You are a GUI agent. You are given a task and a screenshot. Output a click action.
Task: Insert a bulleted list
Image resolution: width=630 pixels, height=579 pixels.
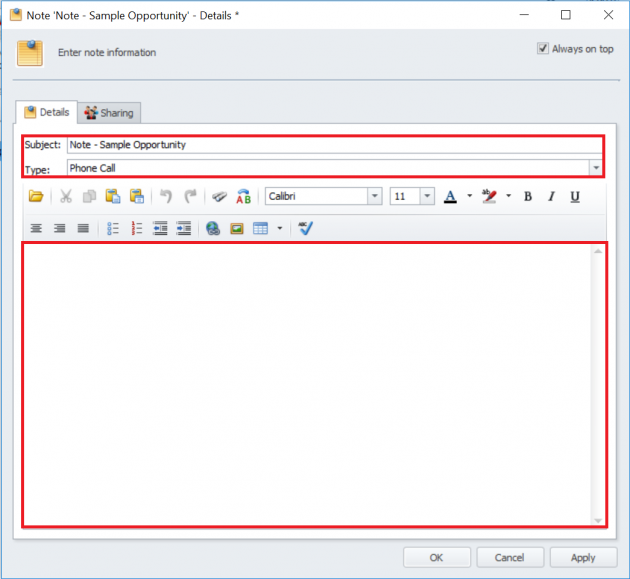coord(112,228)
